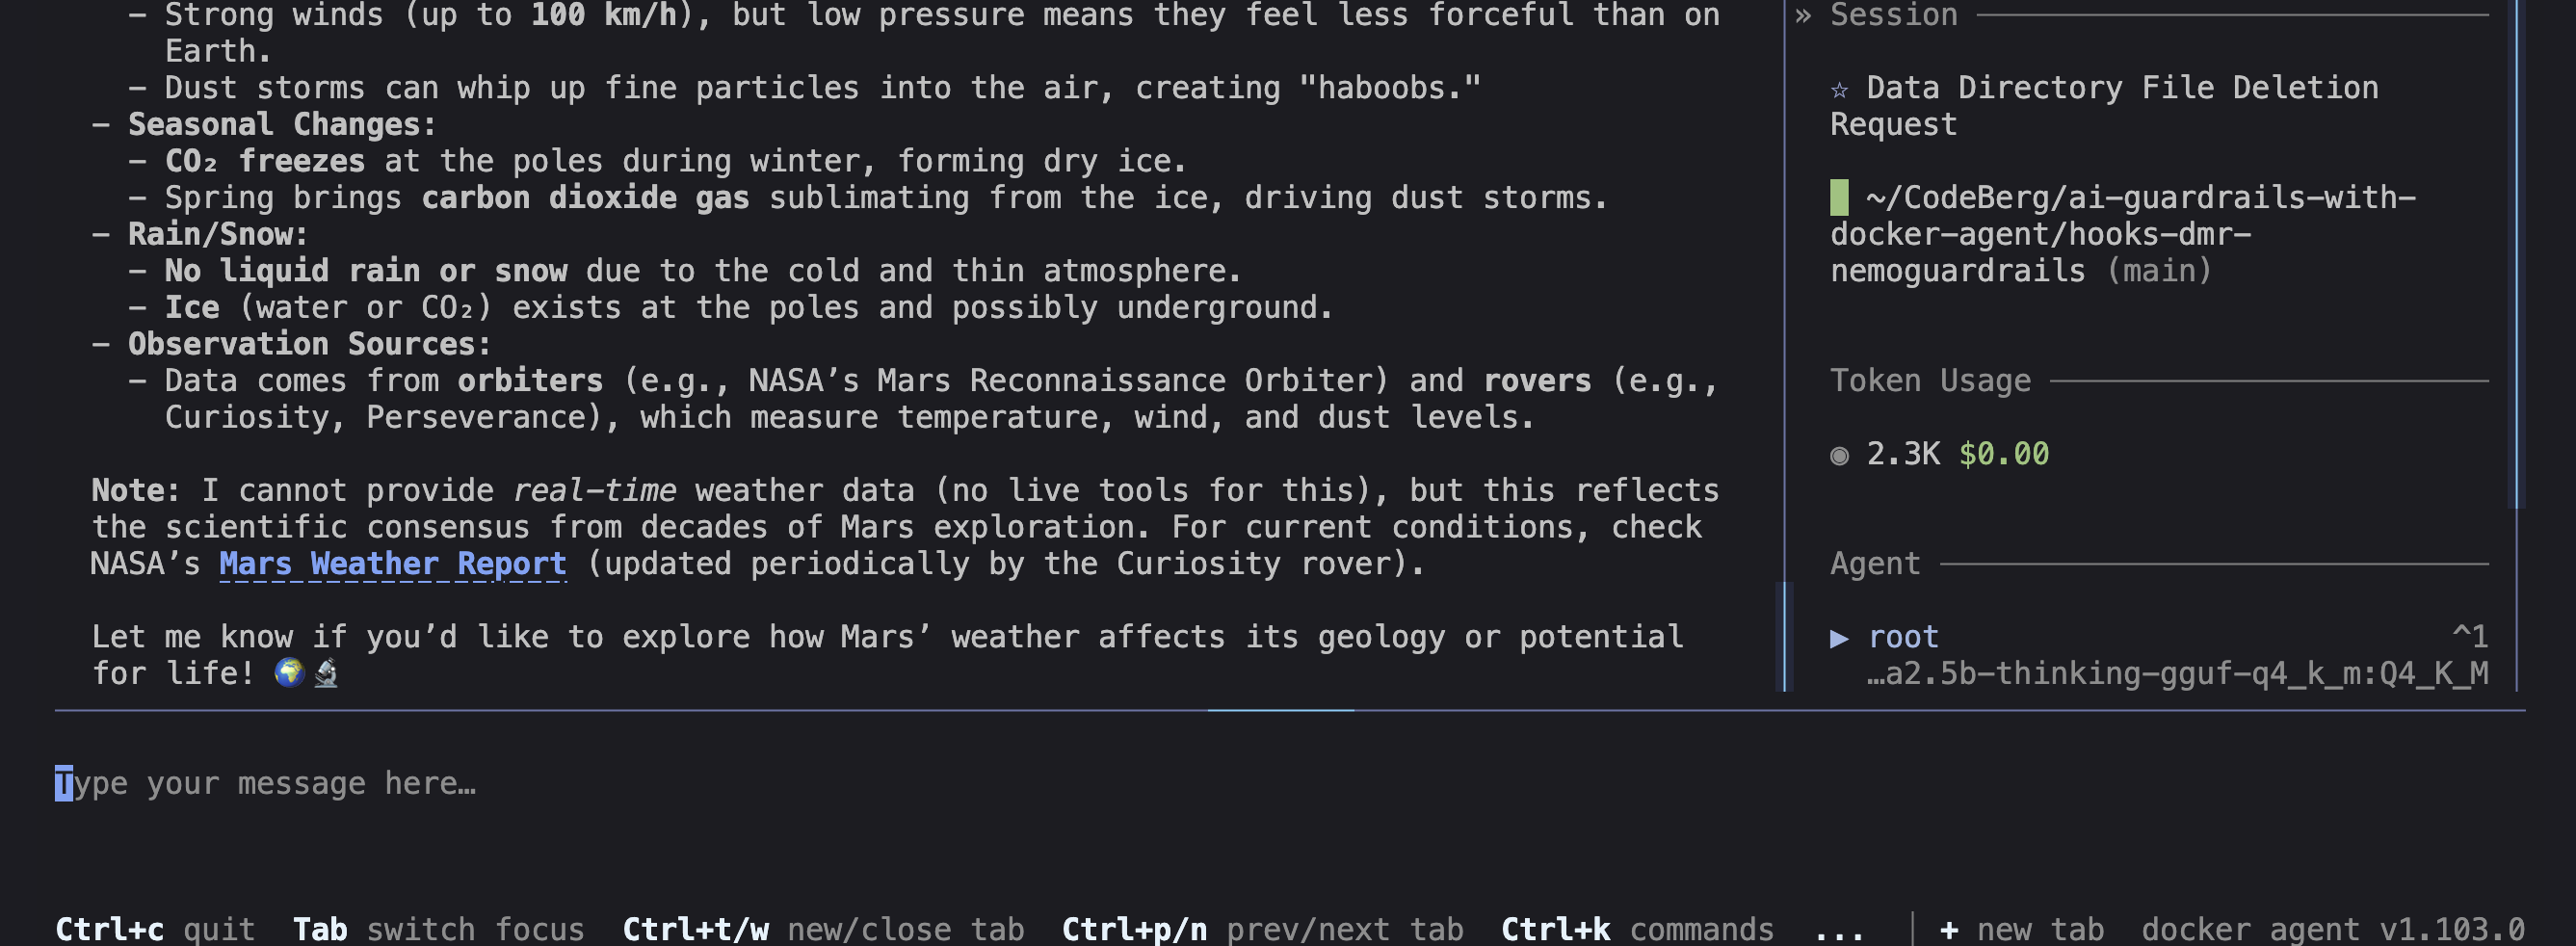
Task: Click the Ctrl+c quit shortcut
Action: point(155,929)
